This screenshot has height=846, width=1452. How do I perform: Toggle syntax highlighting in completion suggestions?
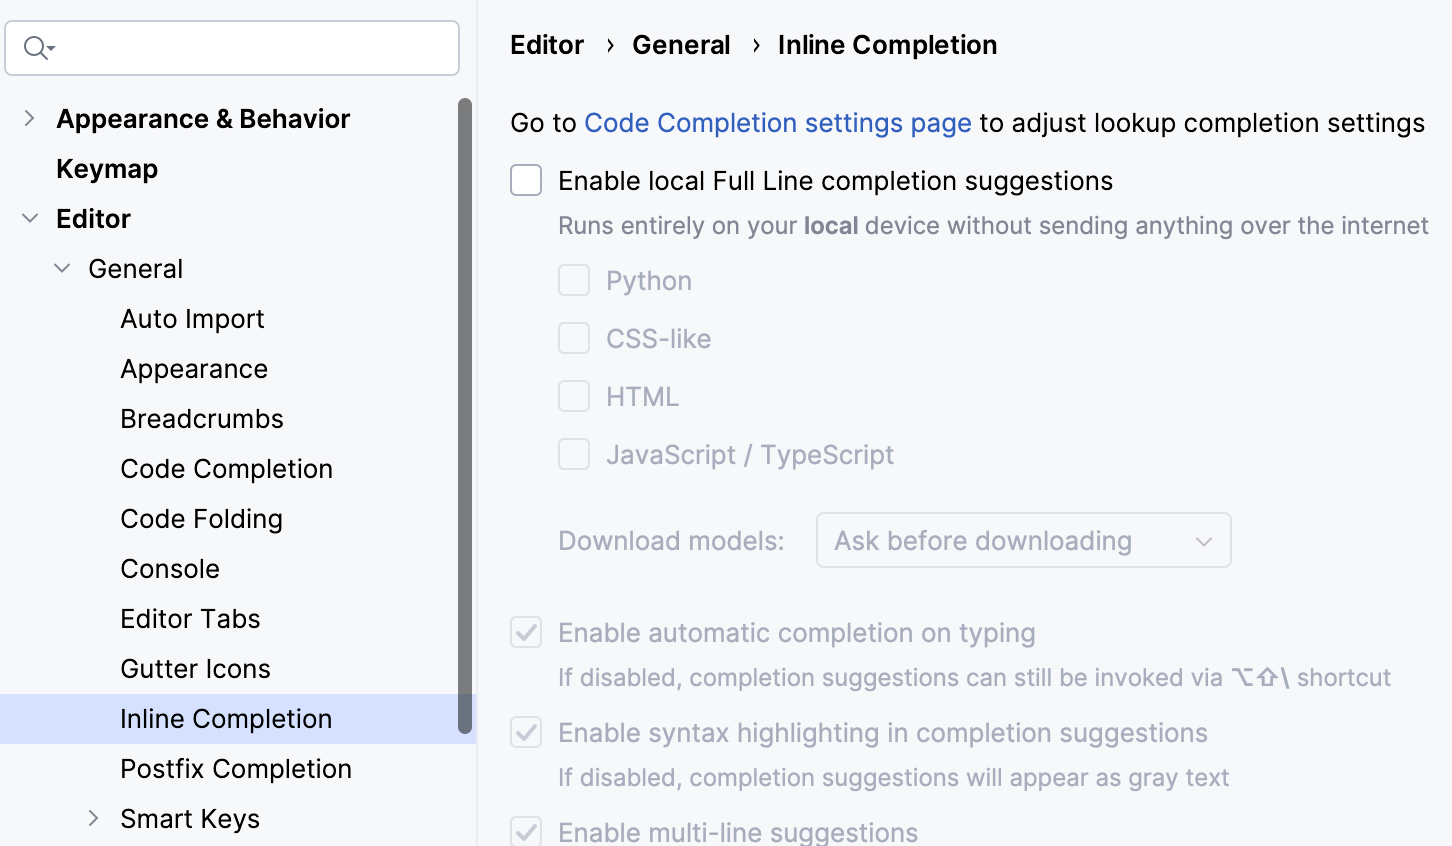pyautogui.click(x=526, y=733)
